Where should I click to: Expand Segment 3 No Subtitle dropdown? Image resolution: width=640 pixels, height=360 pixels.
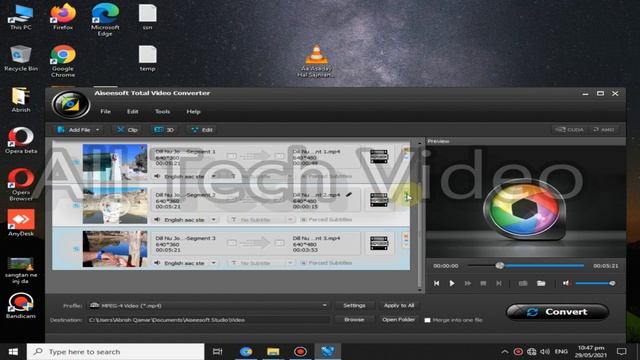click(x=290, y=263)
